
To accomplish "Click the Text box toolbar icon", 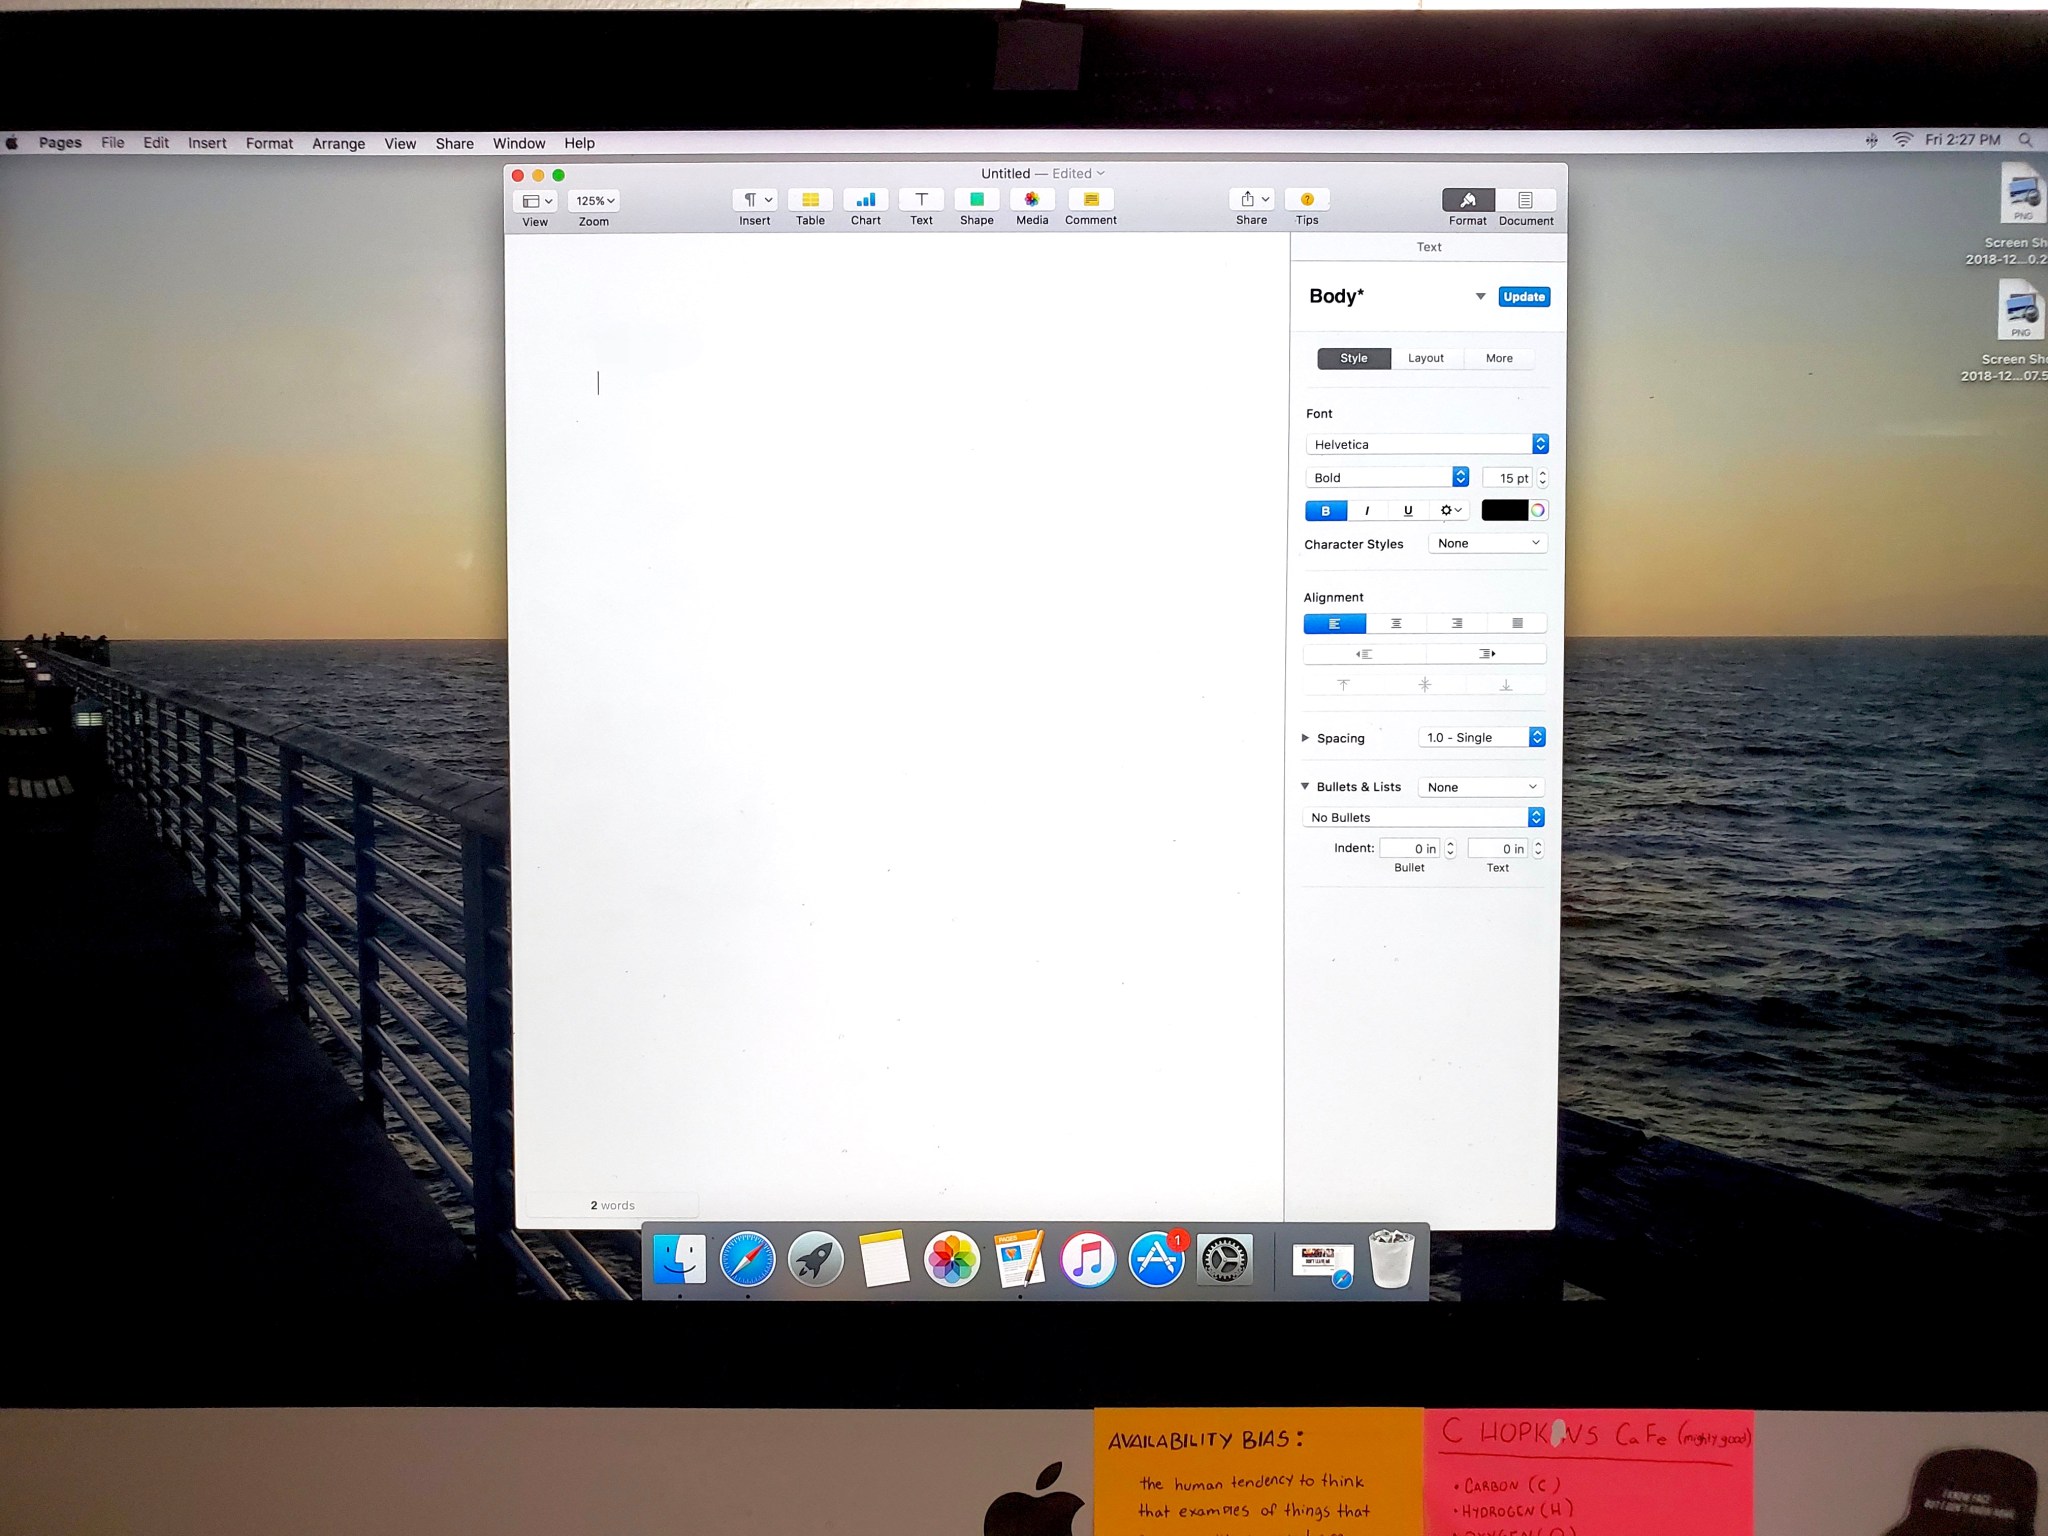I will point(921,200).
